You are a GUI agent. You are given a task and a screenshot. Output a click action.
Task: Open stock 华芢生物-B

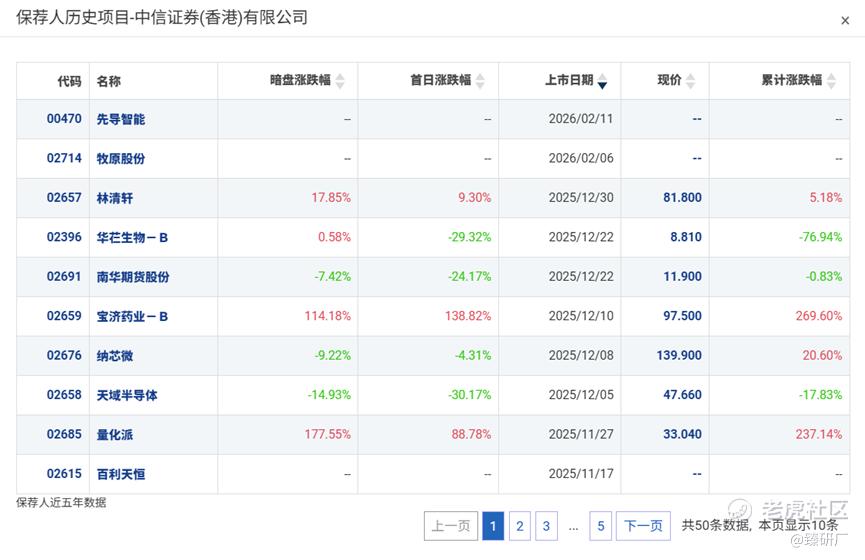pyautogui.click(x=132, y=237)
